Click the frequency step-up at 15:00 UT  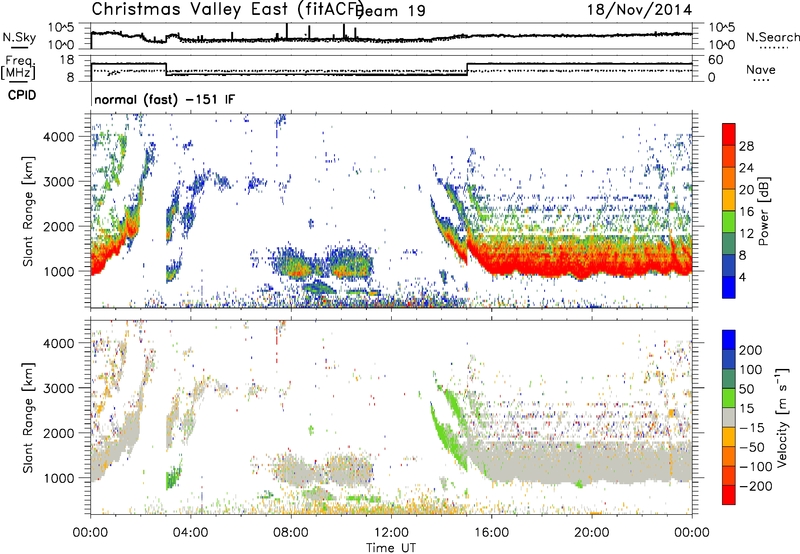467,69
